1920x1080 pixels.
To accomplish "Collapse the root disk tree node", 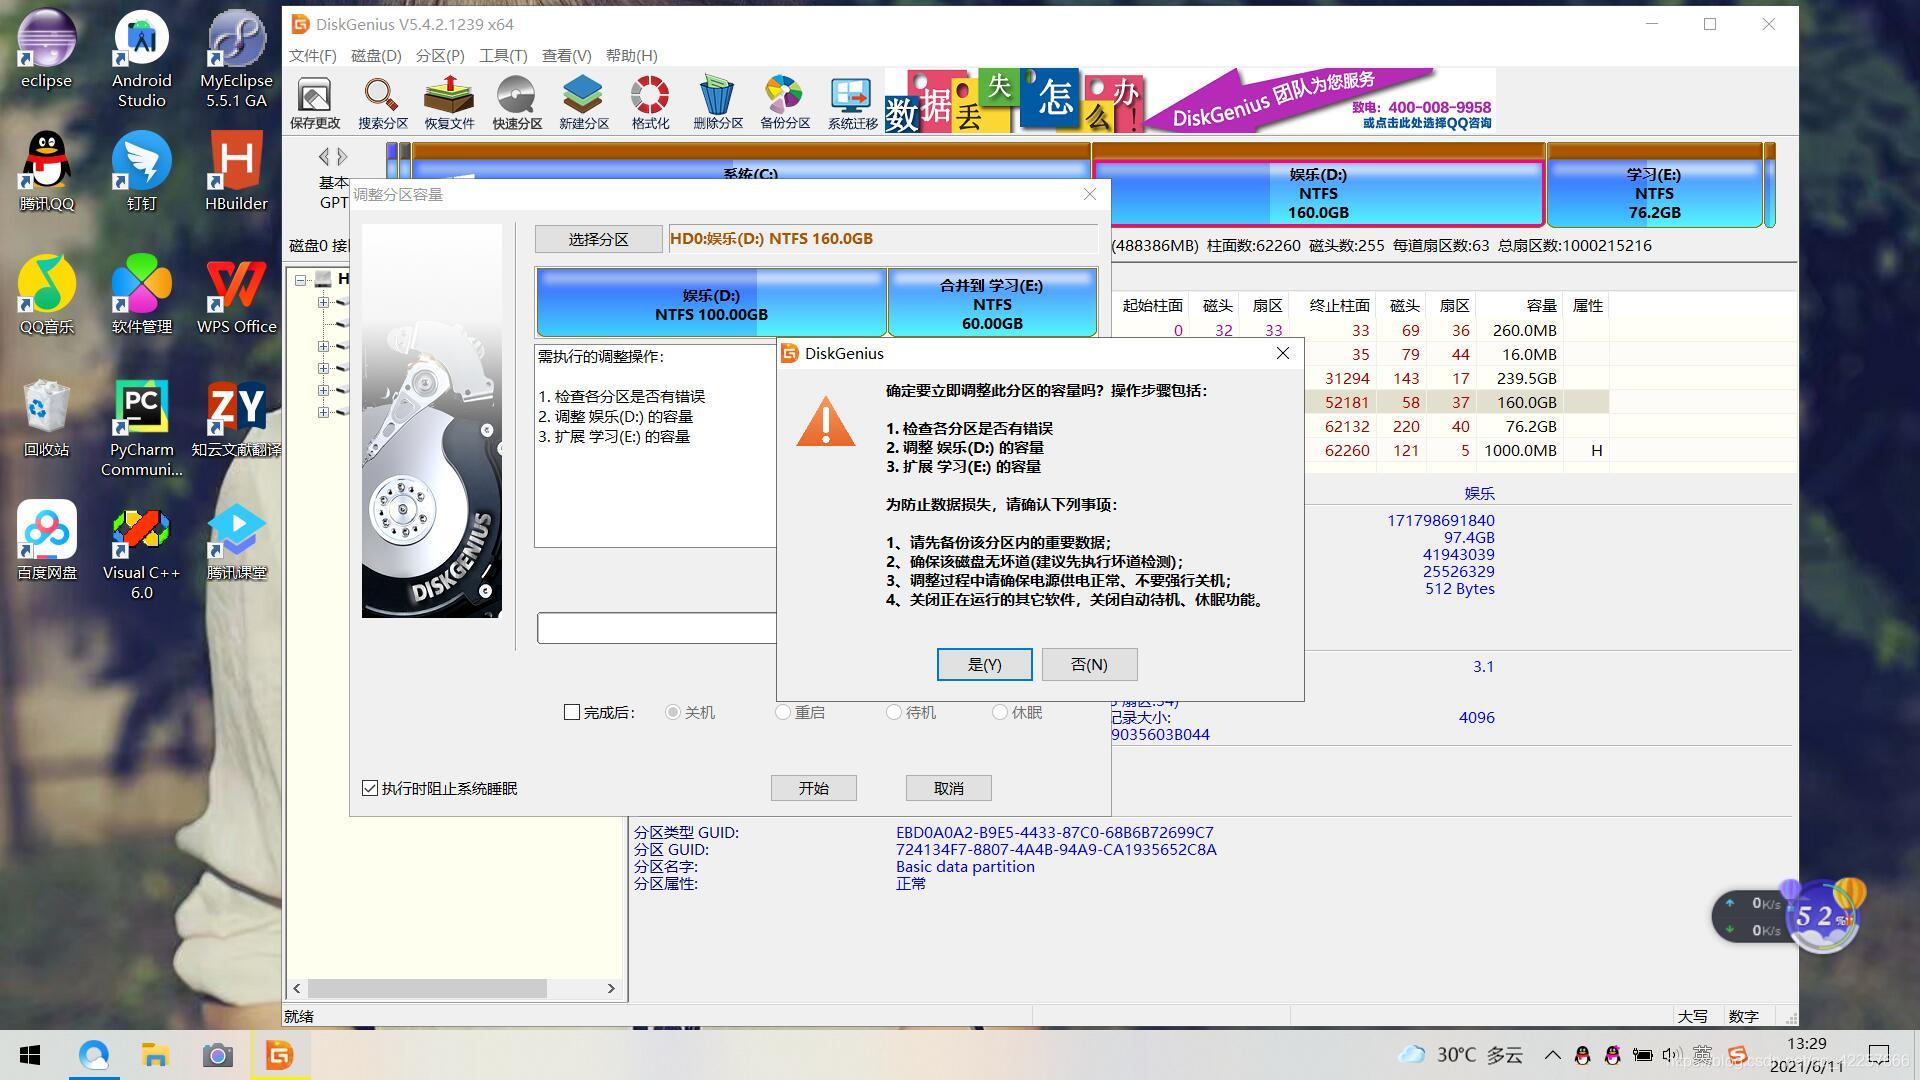I will (301, 279).
